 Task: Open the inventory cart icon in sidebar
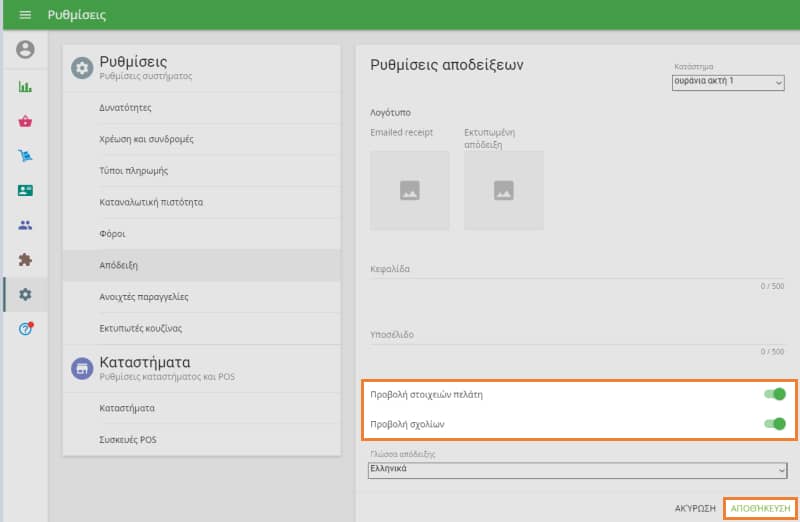click(x=25, y=156)
